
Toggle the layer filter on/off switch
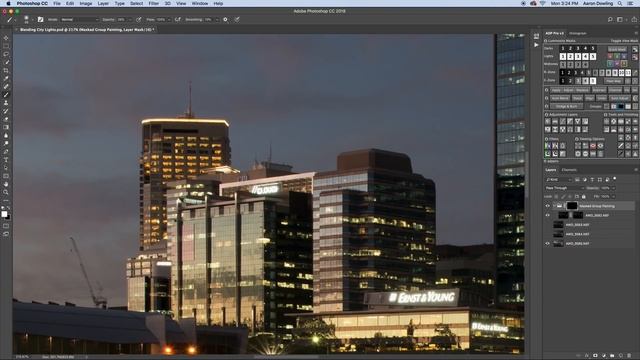[x=615, y=179]
